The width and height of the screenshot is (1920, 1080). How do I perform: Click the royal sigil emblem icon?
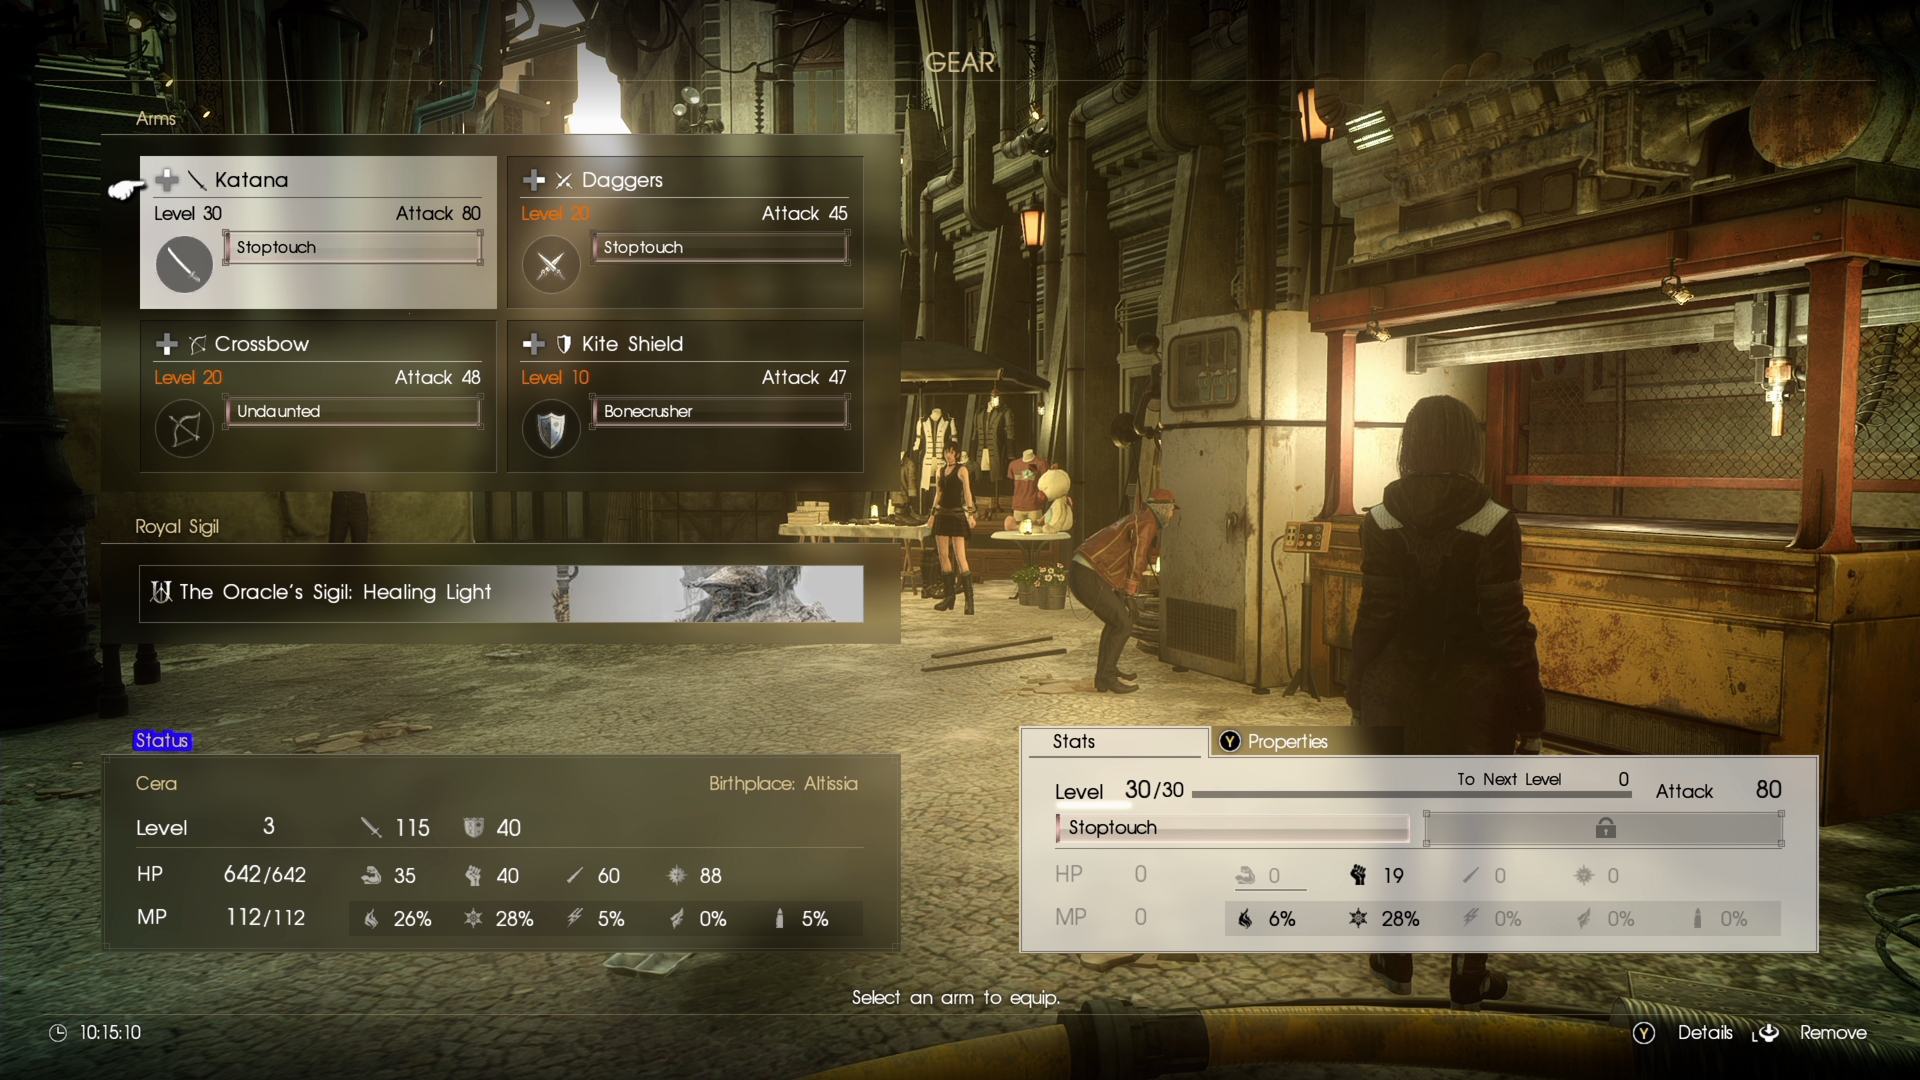pyautogui.click(x=161, y=592)
